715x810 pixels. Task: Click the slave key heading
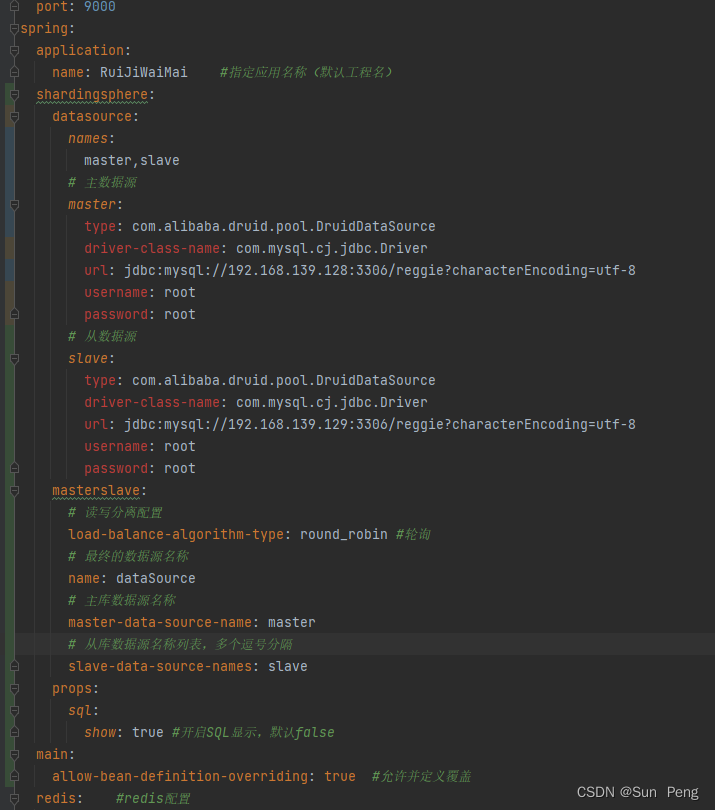(88, 359)
